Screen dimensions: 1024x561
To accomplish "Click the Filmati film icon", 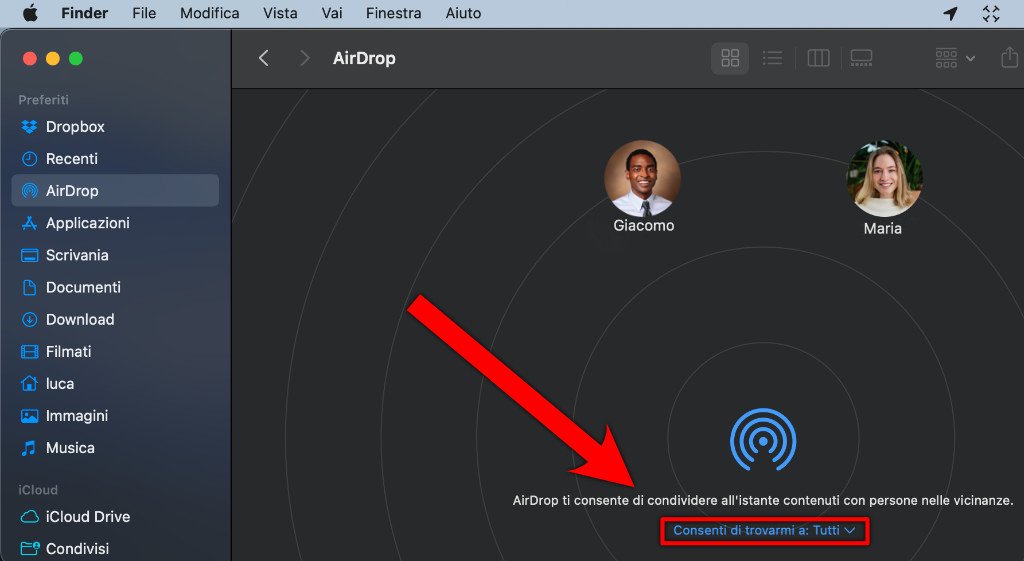I will [x=29, y=352].
